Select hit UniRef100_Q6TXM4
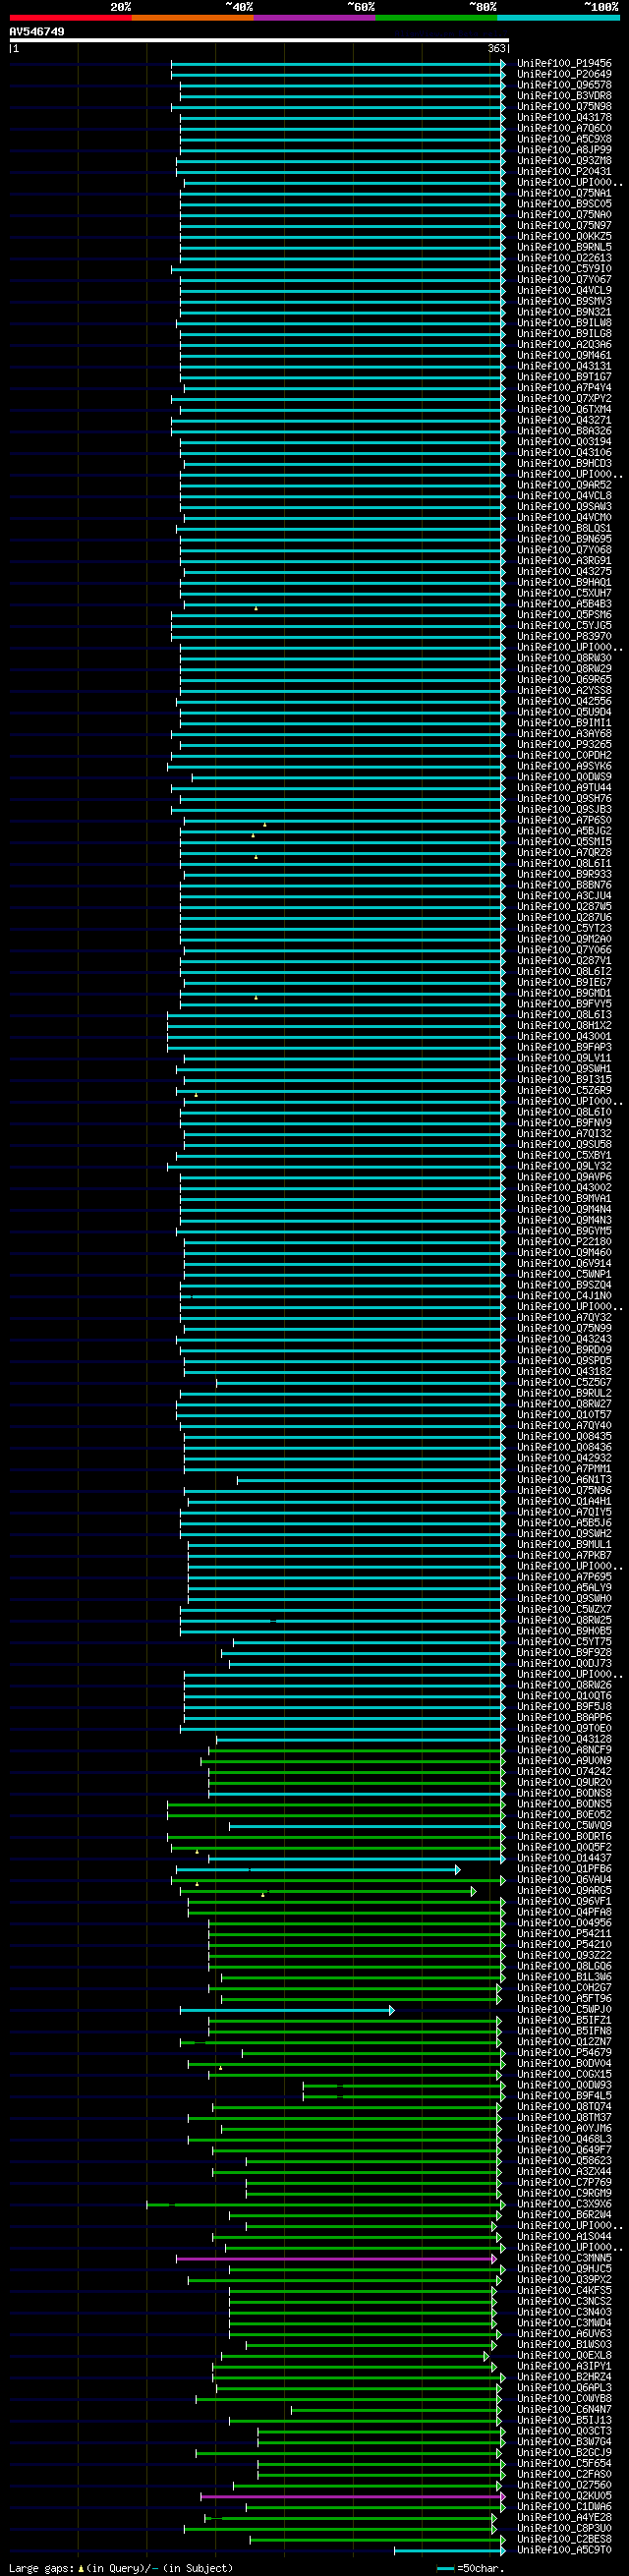Screen dimensions: 629x2576 click(x=564, y=410)
